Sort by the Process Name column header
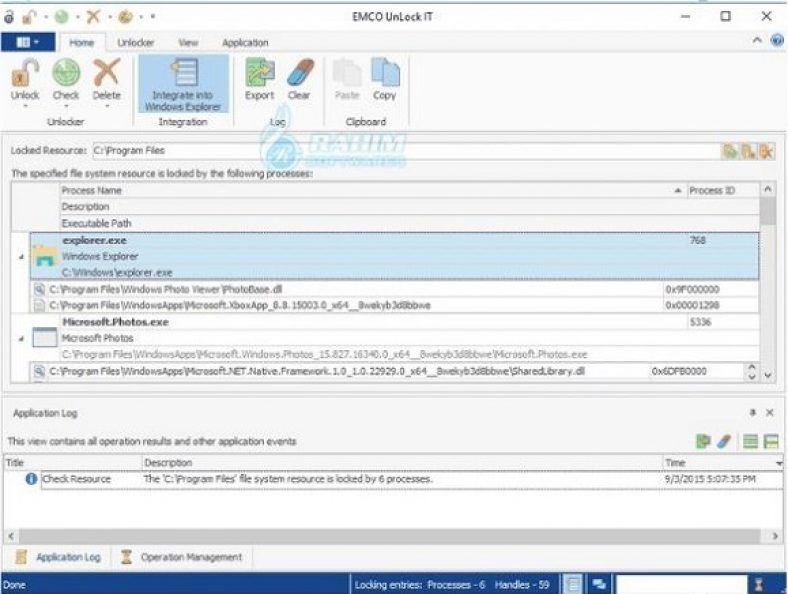 372,190
